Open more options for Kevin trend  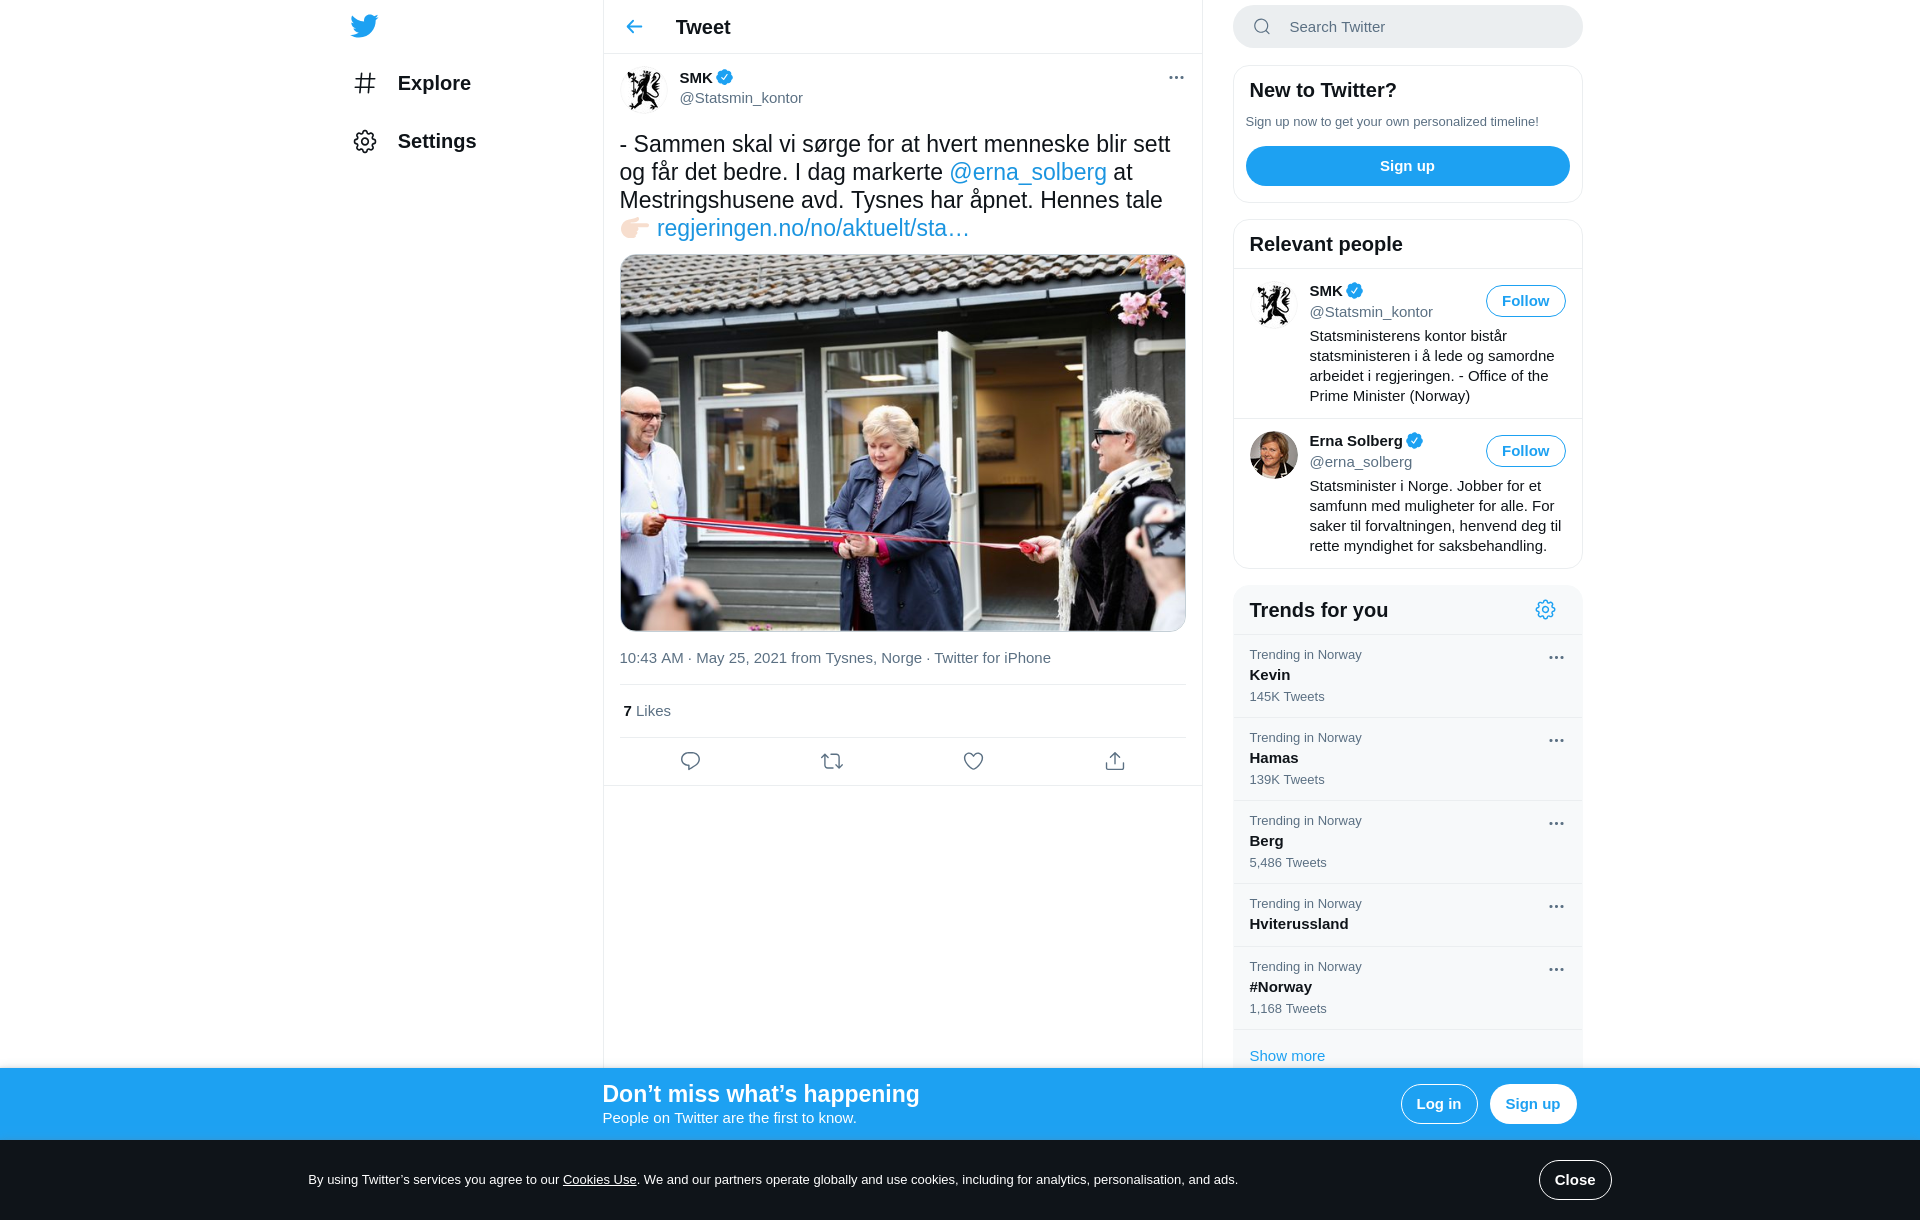point(1556,657)
